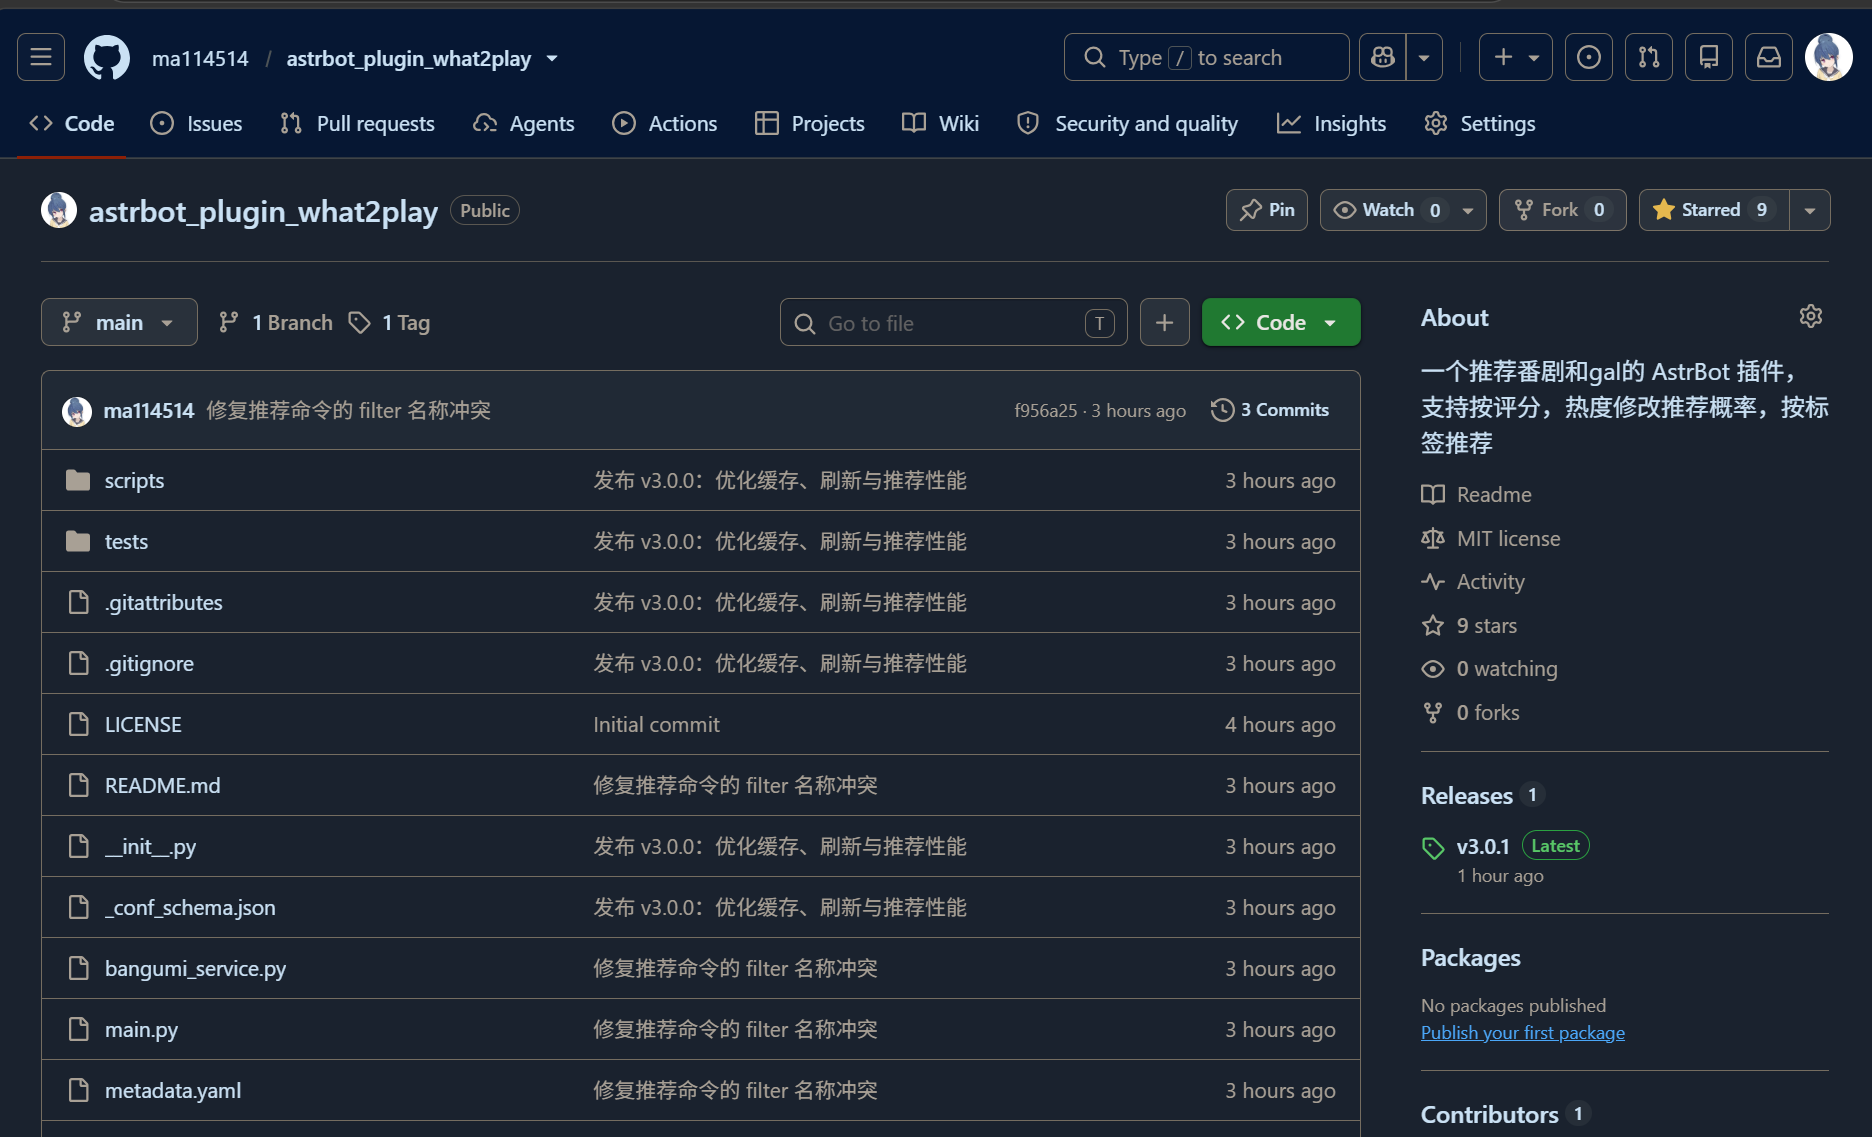This screenshot has height=1137, width=1872.
Task: Open the 1 Branch link
Action: pos(276,322)
